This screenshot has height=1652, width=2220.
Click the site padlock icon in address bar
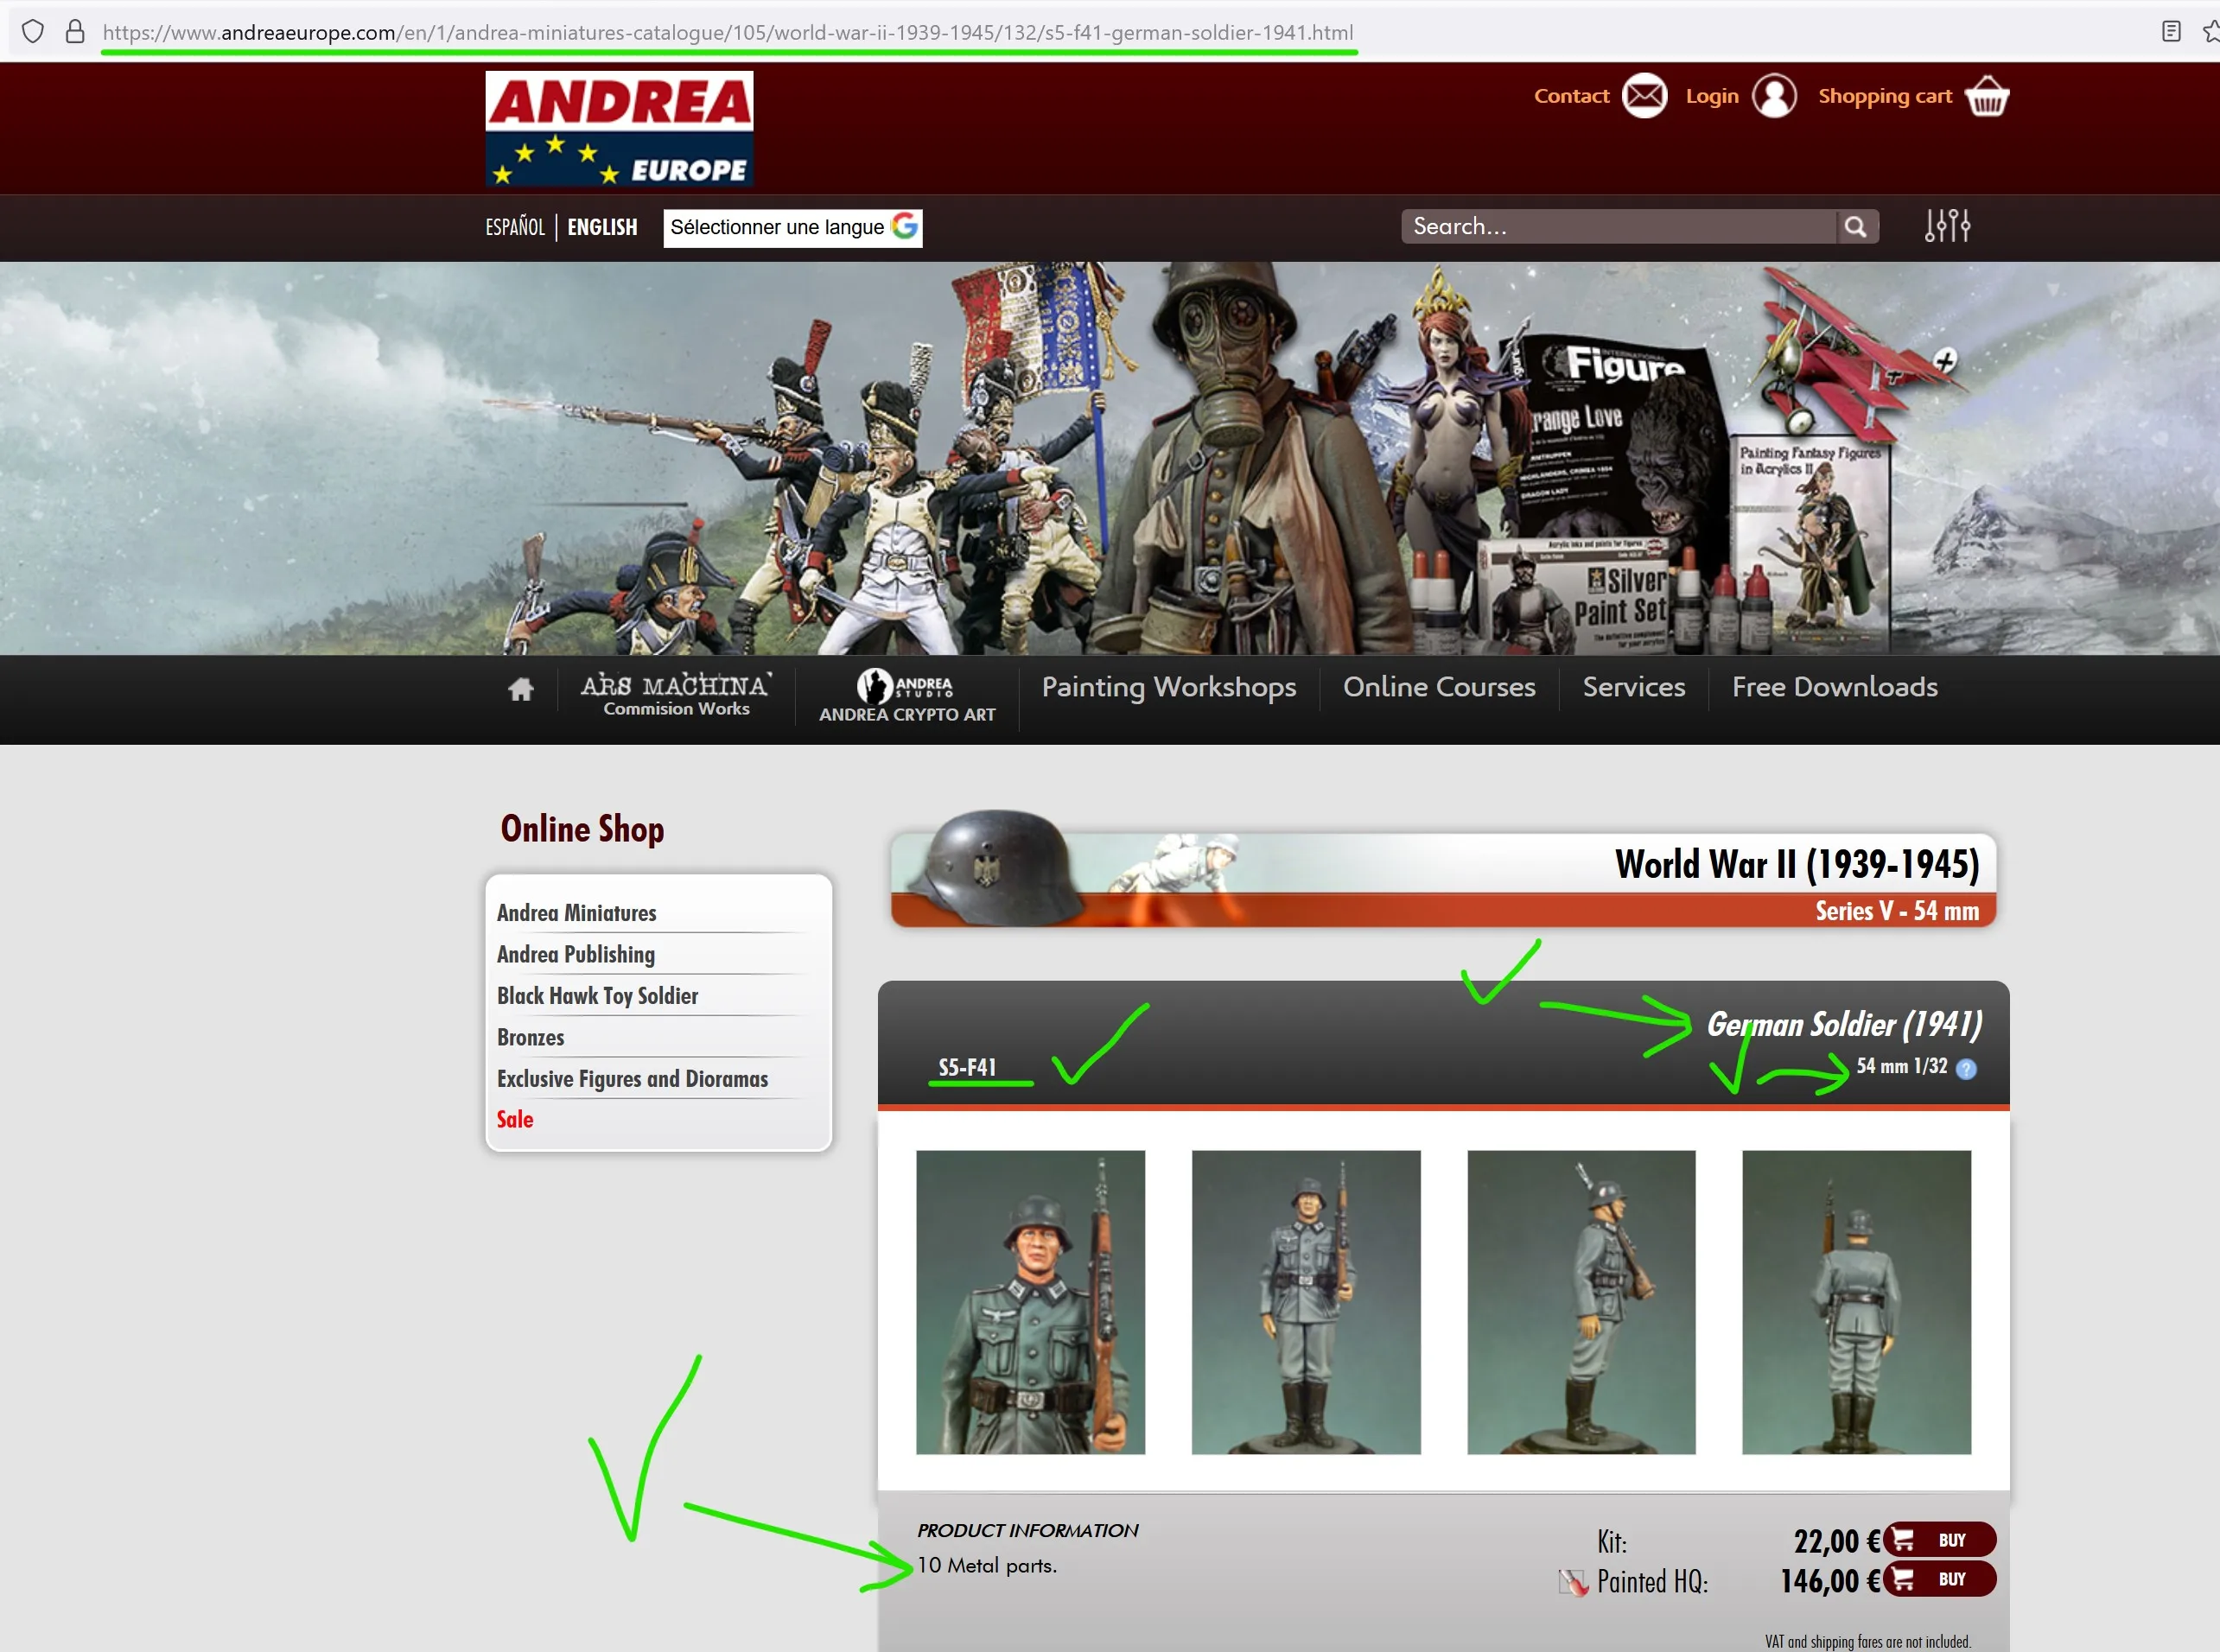coord(75,31)
